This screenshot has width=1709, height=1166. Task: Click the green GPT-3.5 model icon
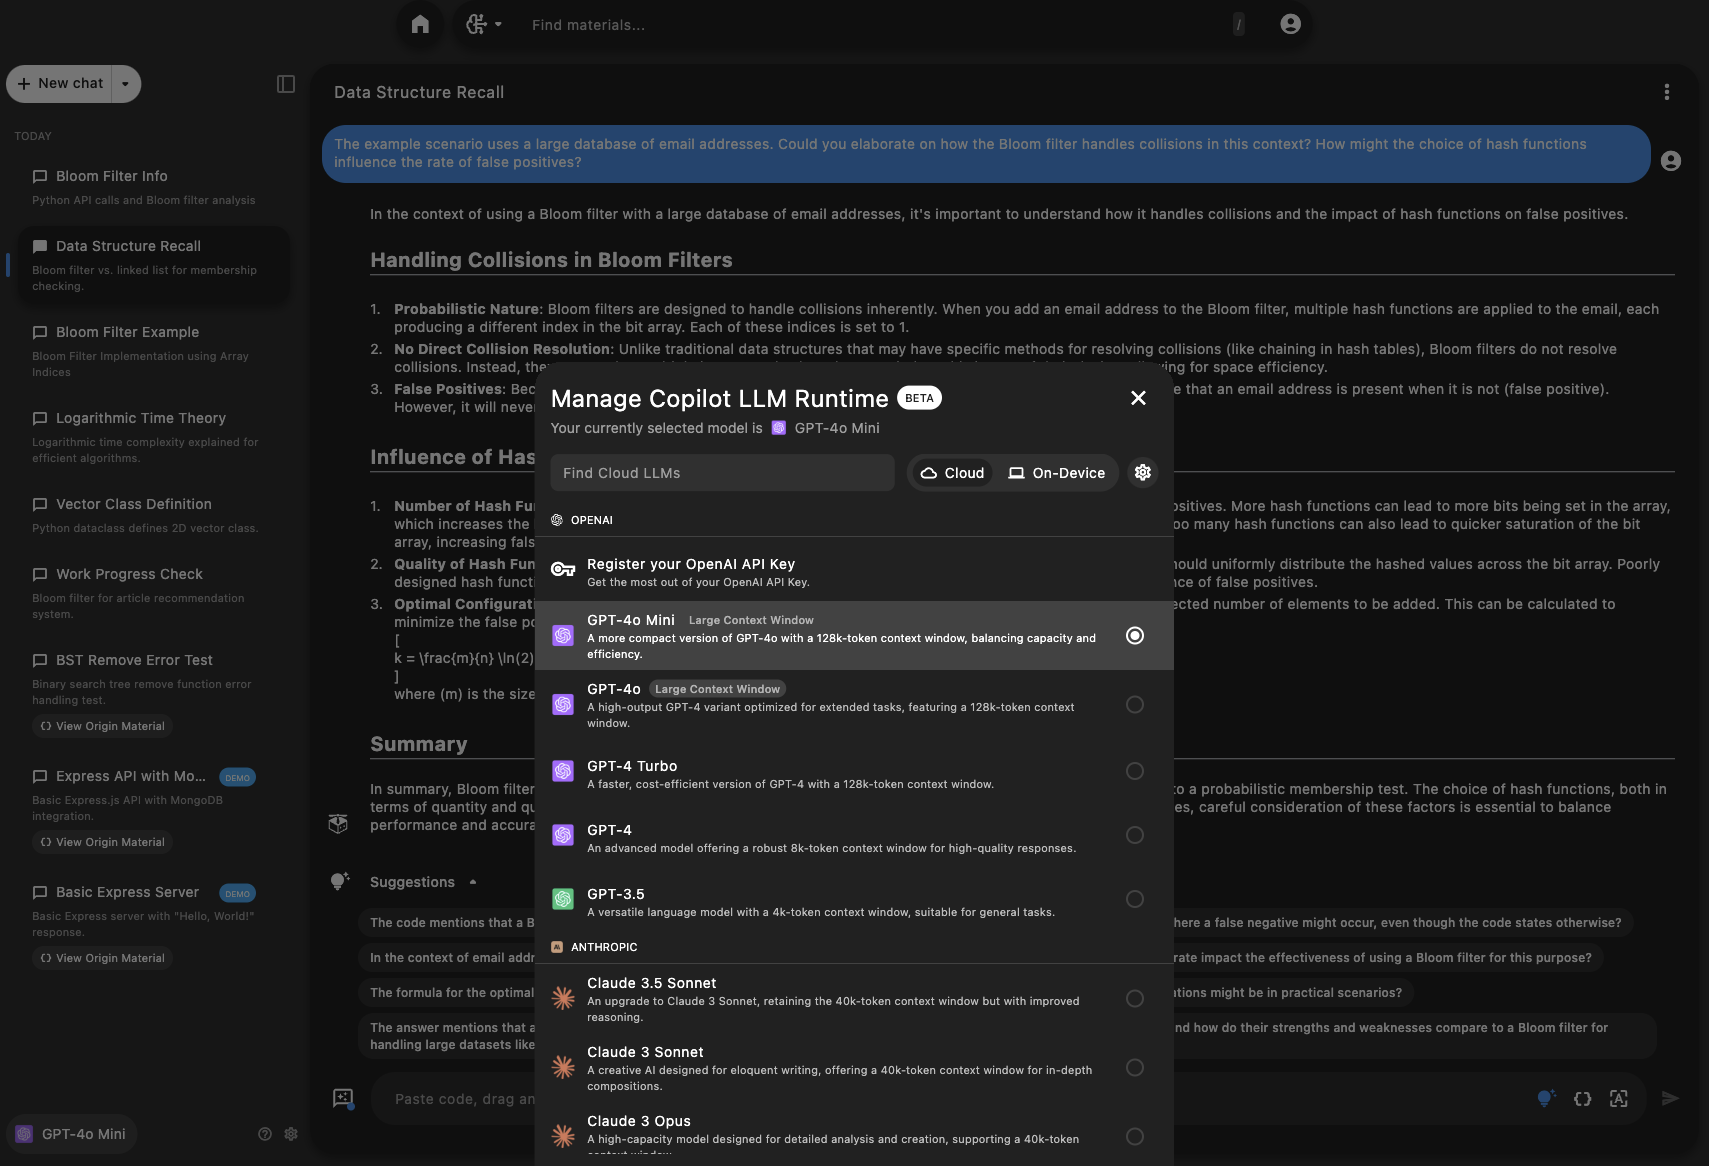(563, 899)
